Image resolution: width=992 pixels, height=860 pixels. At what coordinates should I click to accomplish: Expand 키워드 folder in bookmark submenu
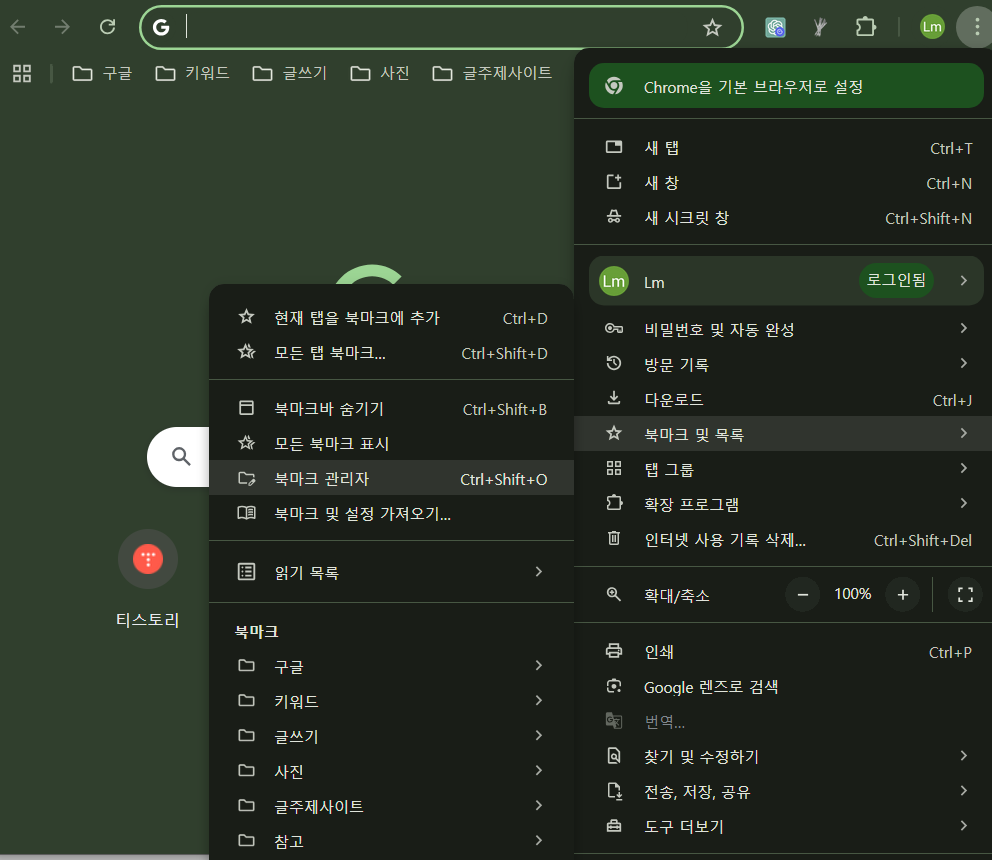click(x=392, y=701)
